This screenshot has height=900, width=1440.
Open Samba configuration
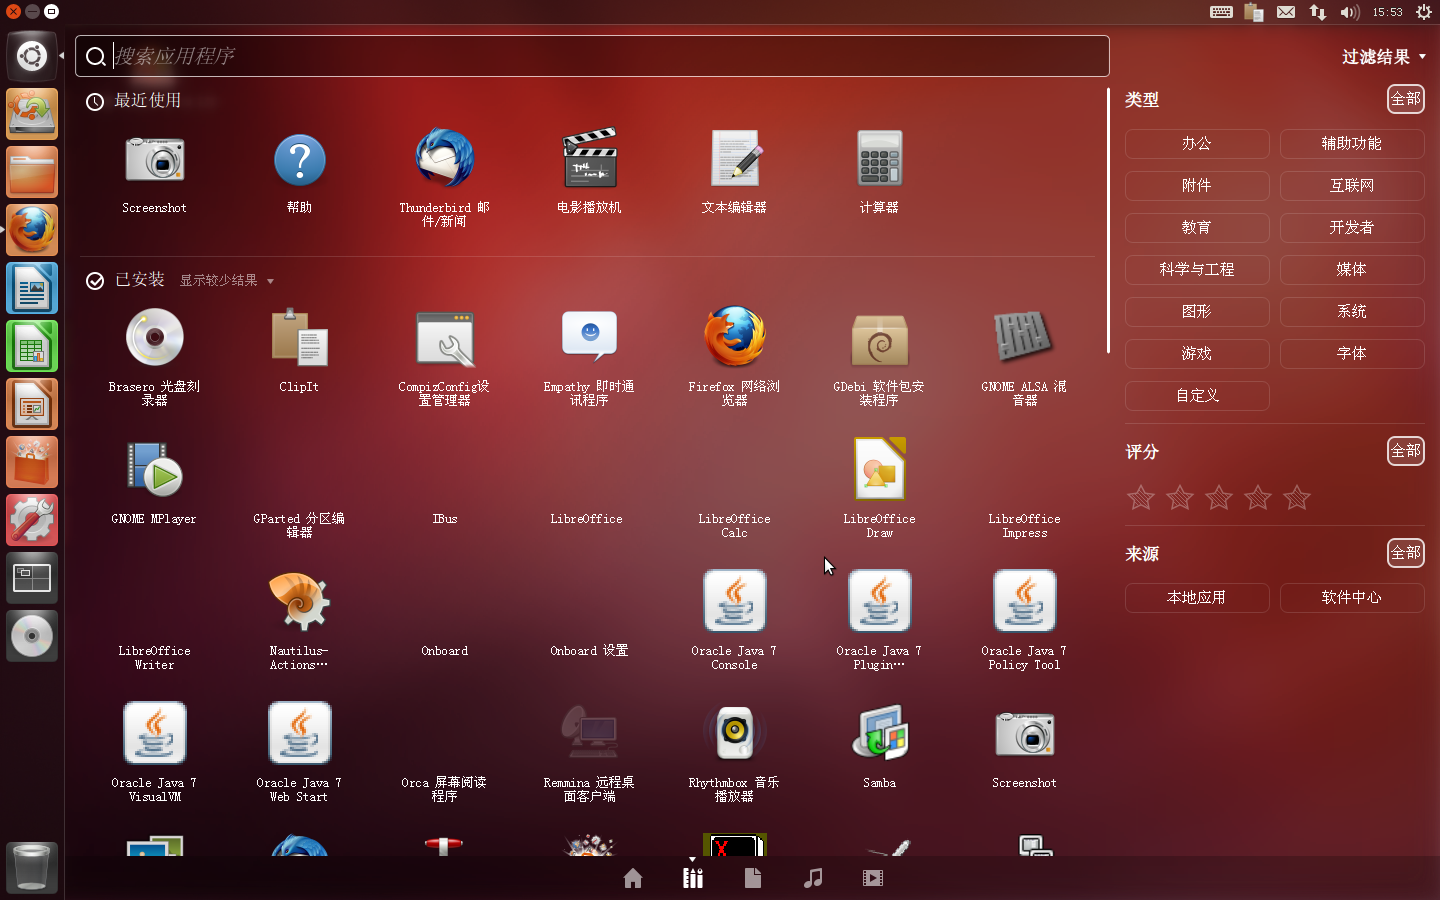tap(879, 746)
